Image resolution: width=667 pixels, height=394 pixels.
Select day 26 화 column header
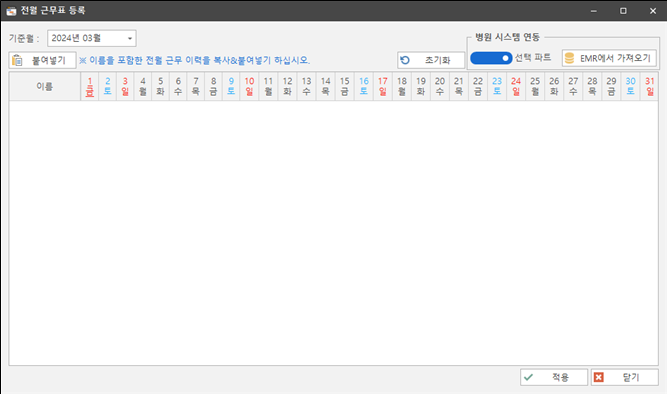[x=554, y=86]
